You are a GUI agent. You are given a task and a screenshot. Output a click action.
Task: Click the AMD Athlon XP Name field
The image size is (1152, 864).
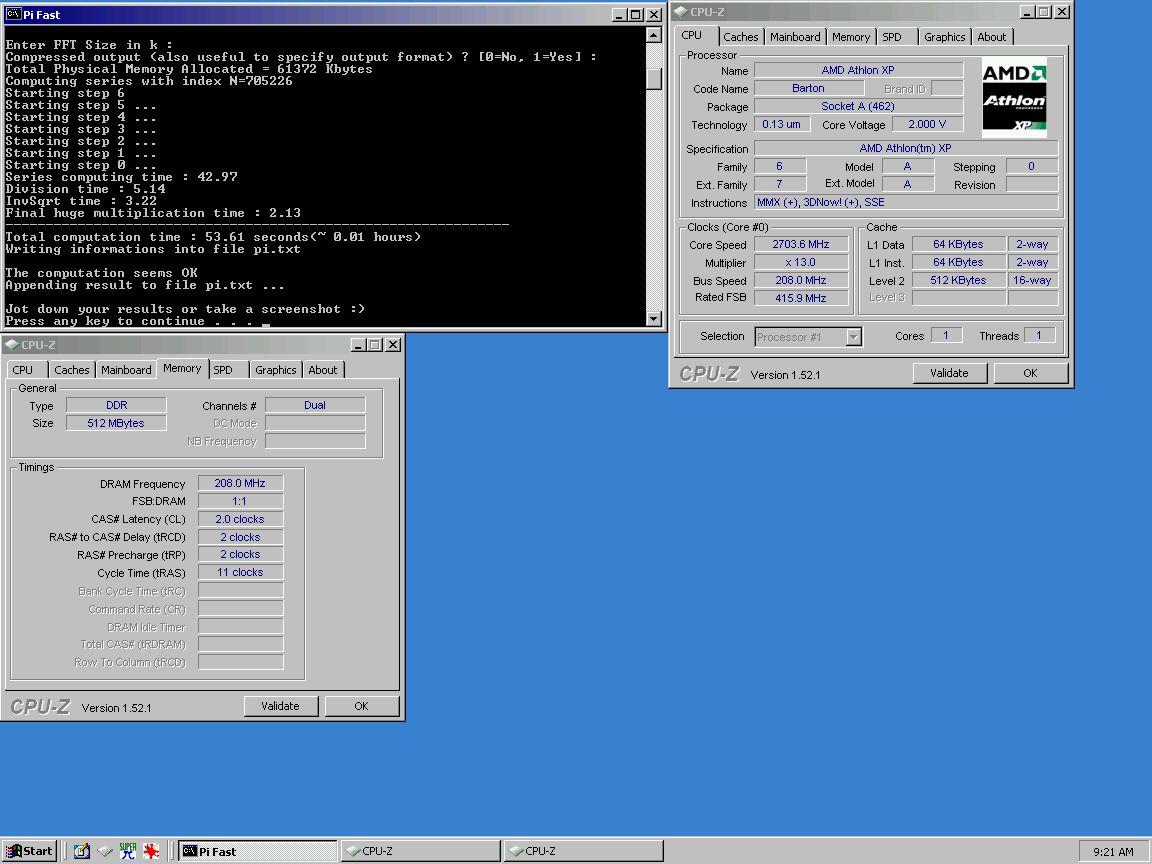(x=858, y=70)
